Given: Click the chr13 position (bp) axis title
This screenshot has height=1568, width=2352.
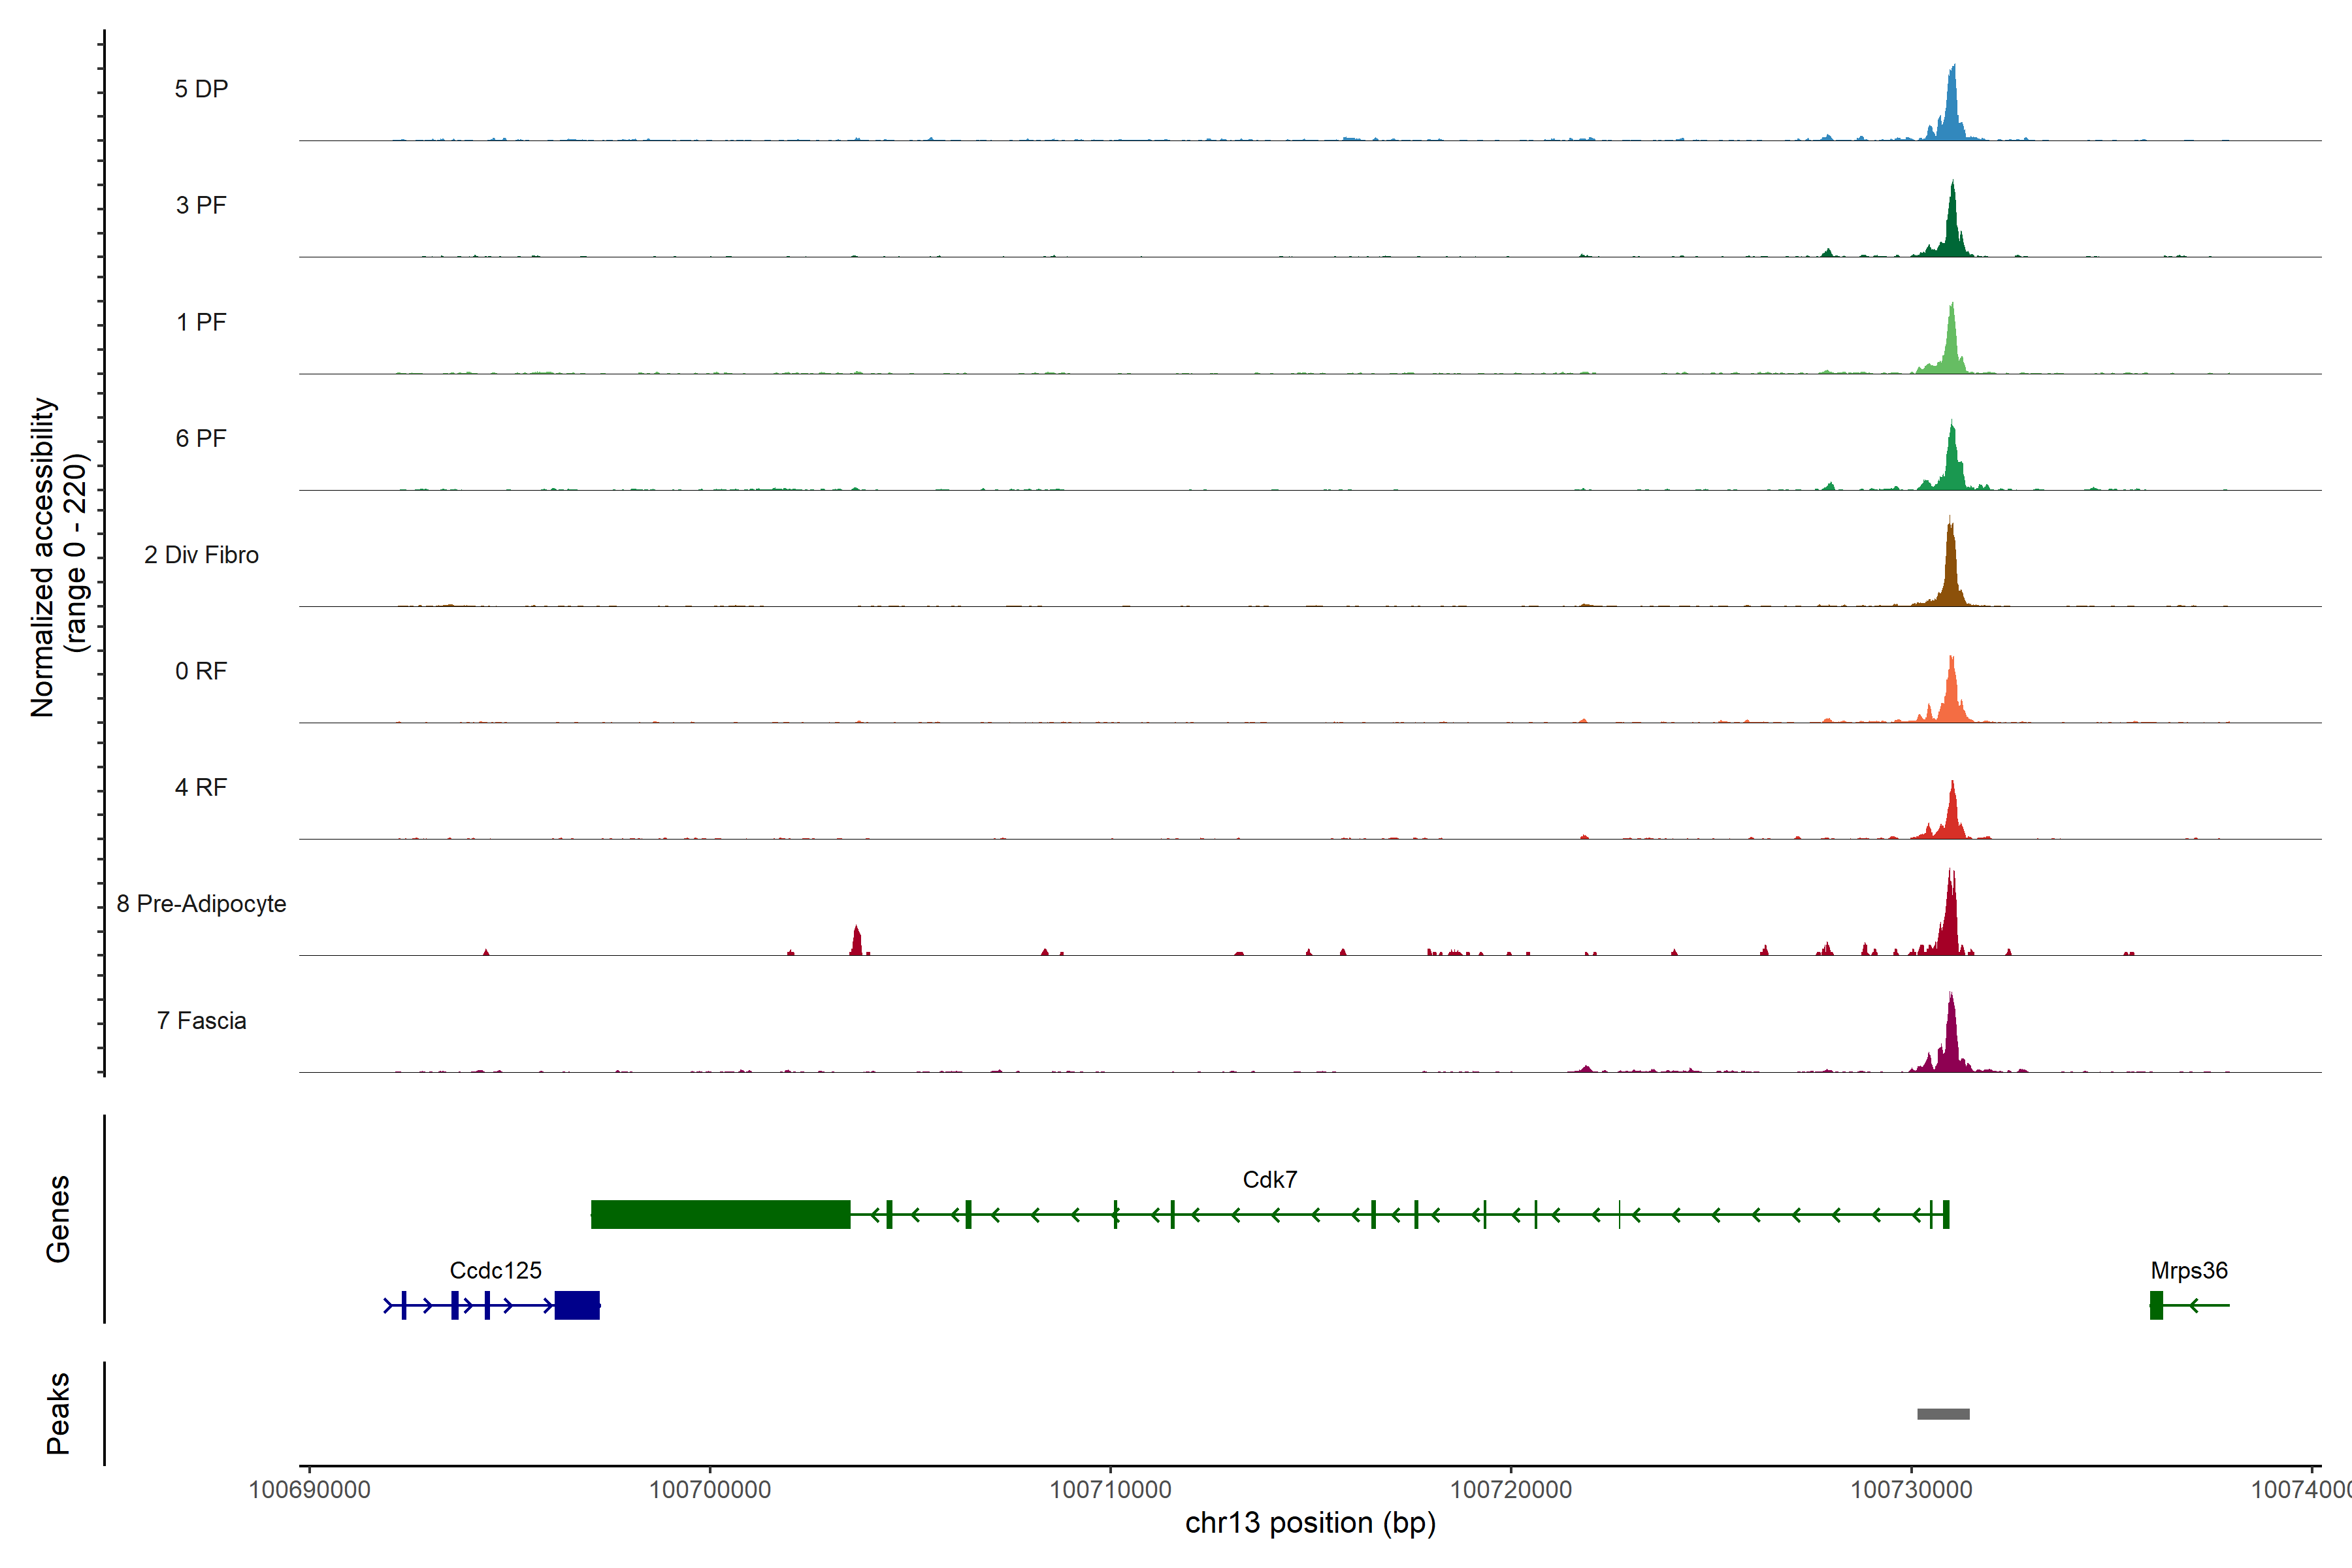Looking at the screenshot, I should 1310,1523.
